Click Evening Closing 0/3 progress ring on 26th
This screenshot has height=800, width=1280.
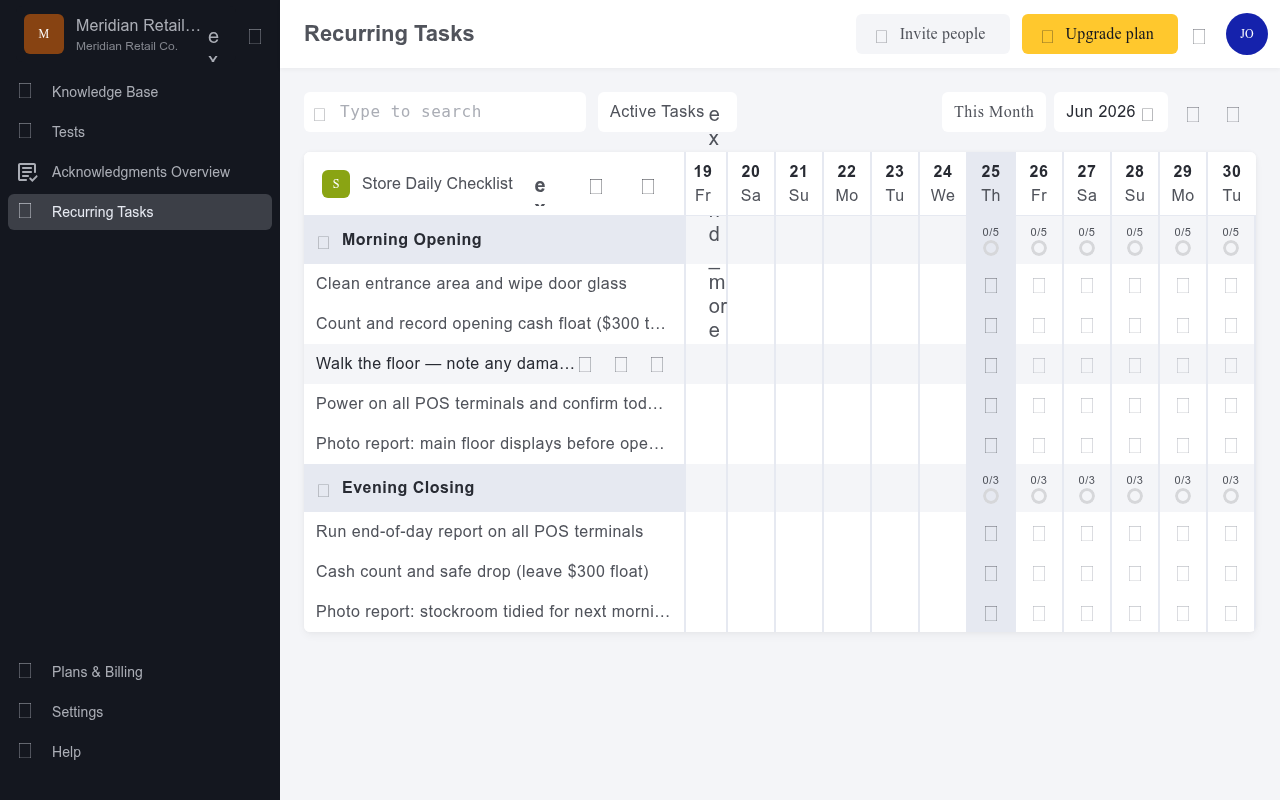[x=1039, y=496]
